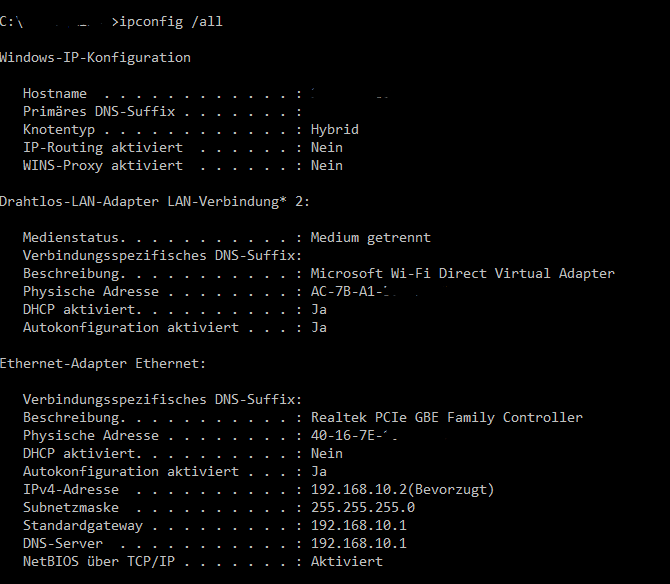Click the Medium getrennt status text
Viewport: 670px width, 584px height.
tap(370, 238)
